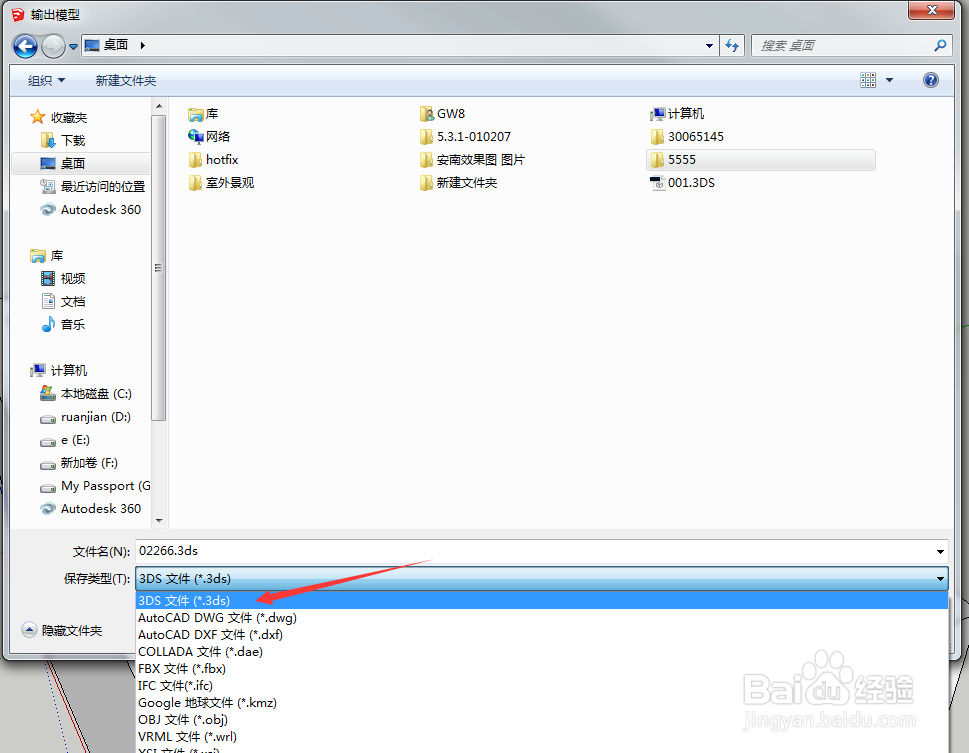Viewport: 969px width, 753px height.
Task: Select the 库 item in file list
Action: point(203,114)
